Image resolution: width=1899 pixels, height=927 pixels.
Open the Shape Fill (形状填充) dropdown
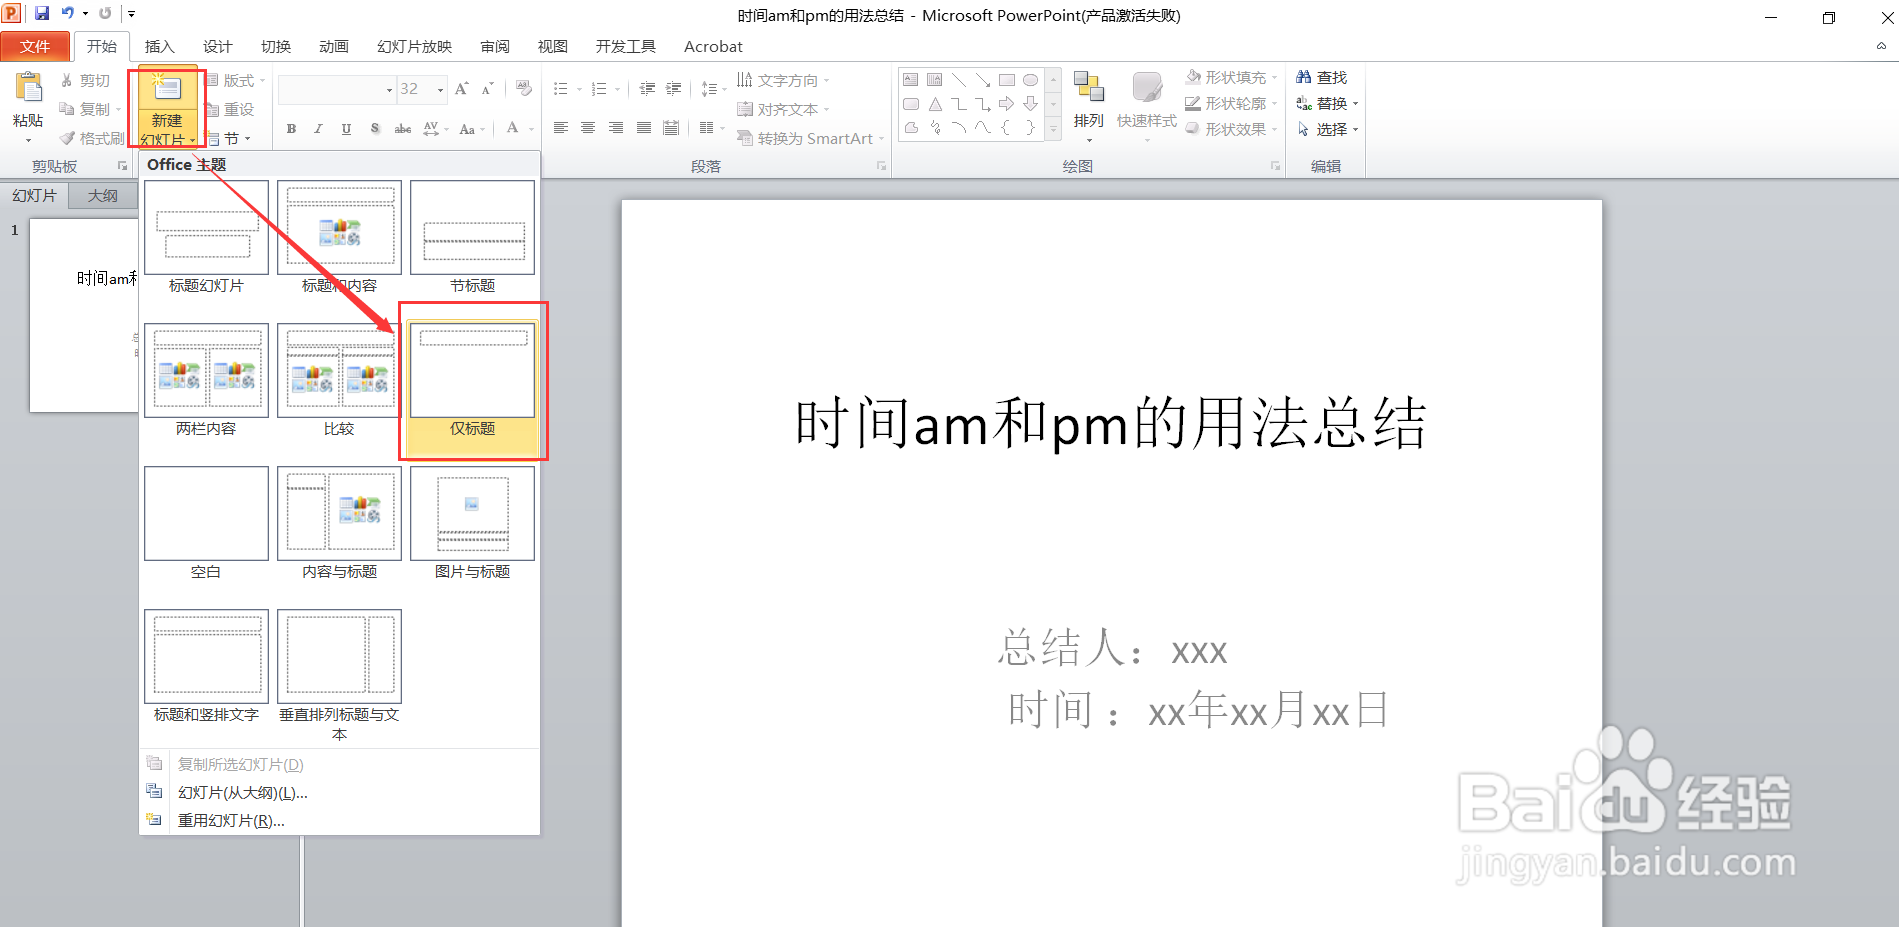click(x=1231, y=76)
